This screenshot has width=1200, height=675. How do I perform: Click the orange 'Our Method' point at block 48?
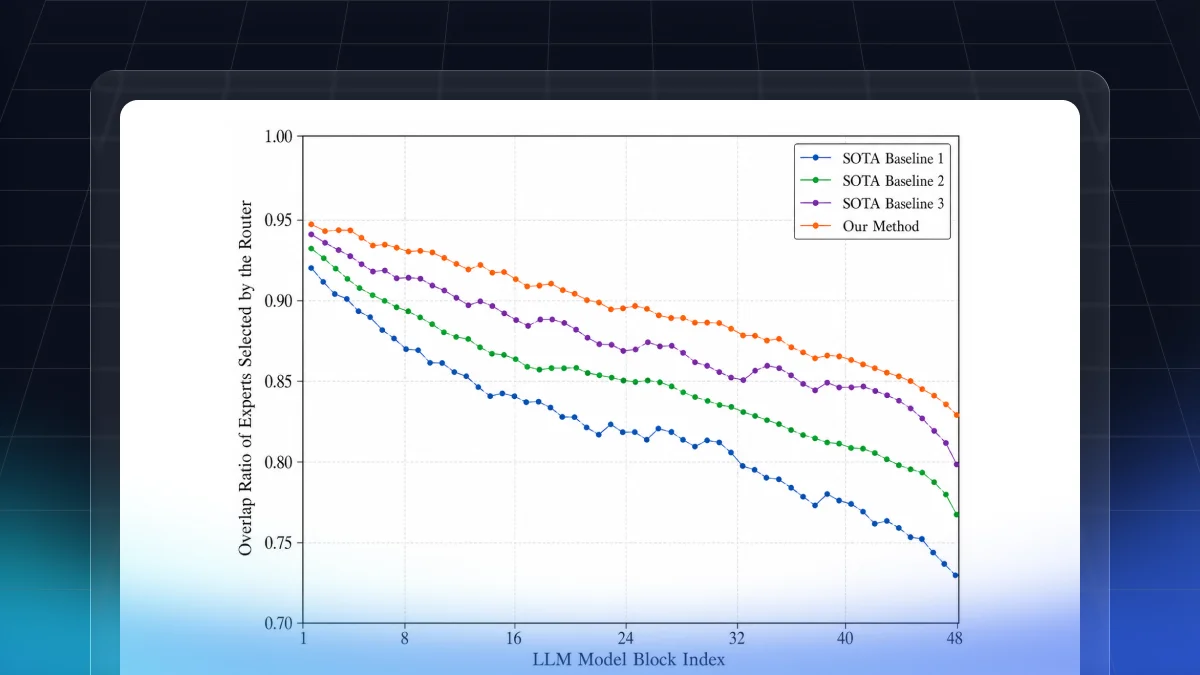(x=956, y=415)
